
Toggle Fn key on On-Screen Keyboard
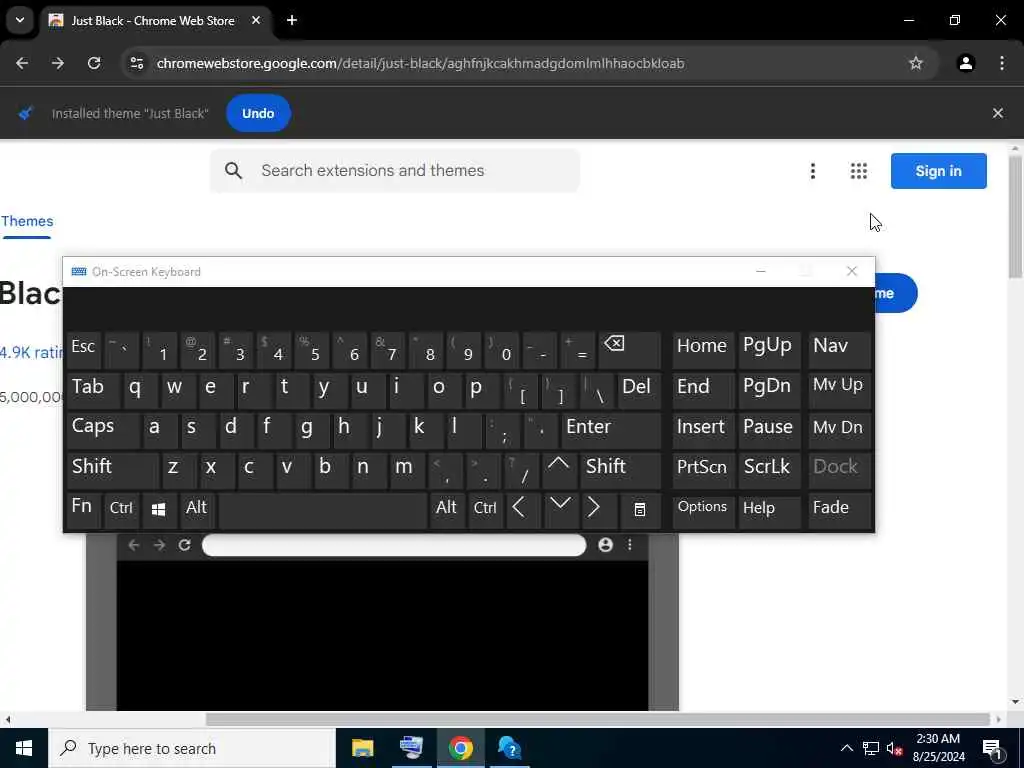pos(84,509)
